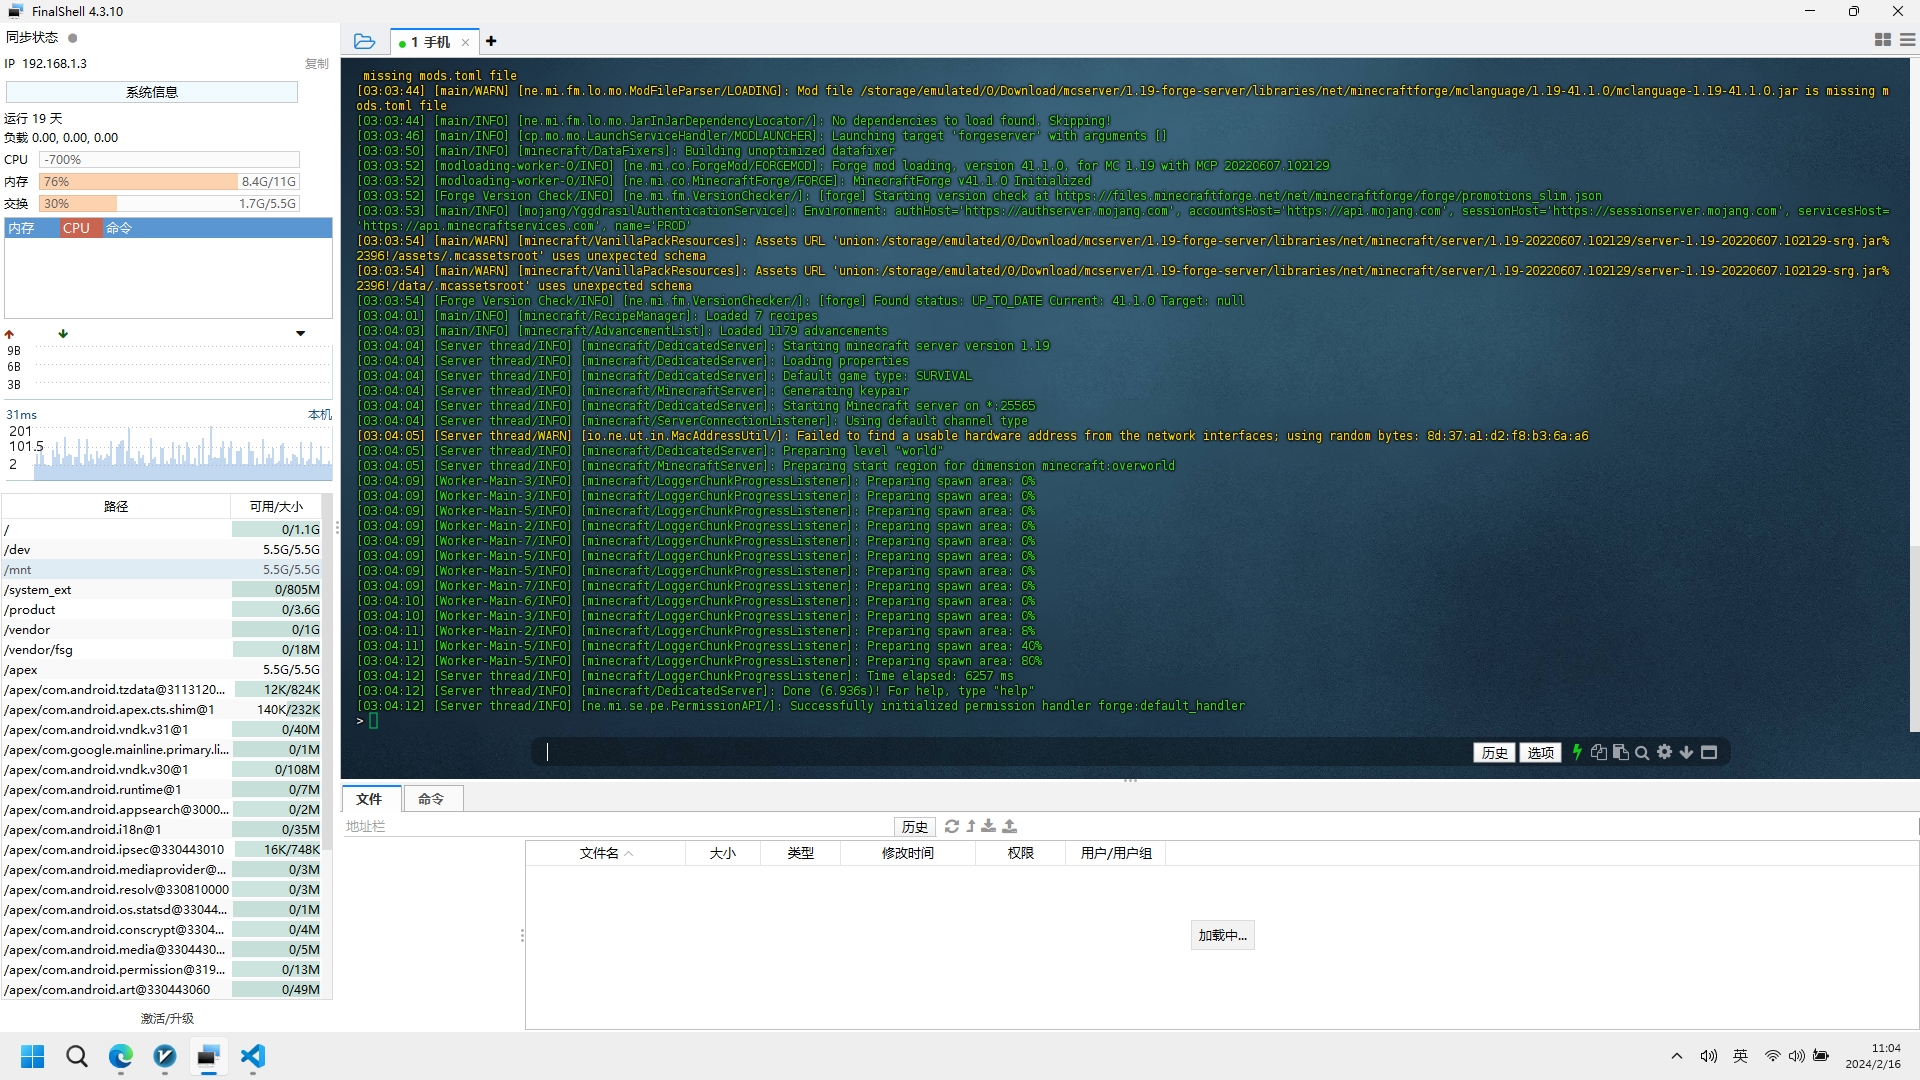The height and width of the screenshot is (1080, 1920).
Task: Click the fullscreen window icon in terminal toolbar
Action: click(1709, 752)
